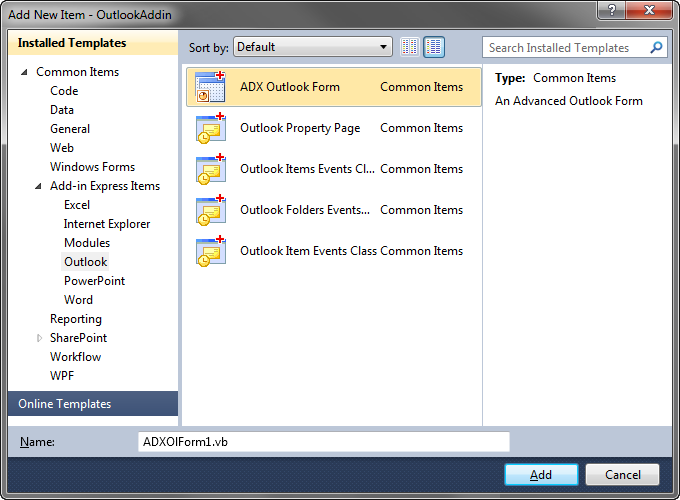Select the Modules category
Screen dimensions: 680x500
pyautogui.click(x=87, y=243)
